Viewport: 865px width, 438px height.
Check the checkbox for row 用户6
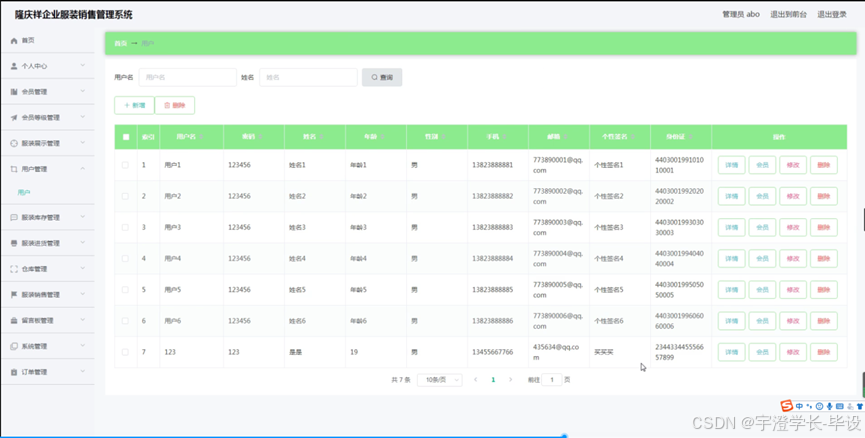click(125, 321)
